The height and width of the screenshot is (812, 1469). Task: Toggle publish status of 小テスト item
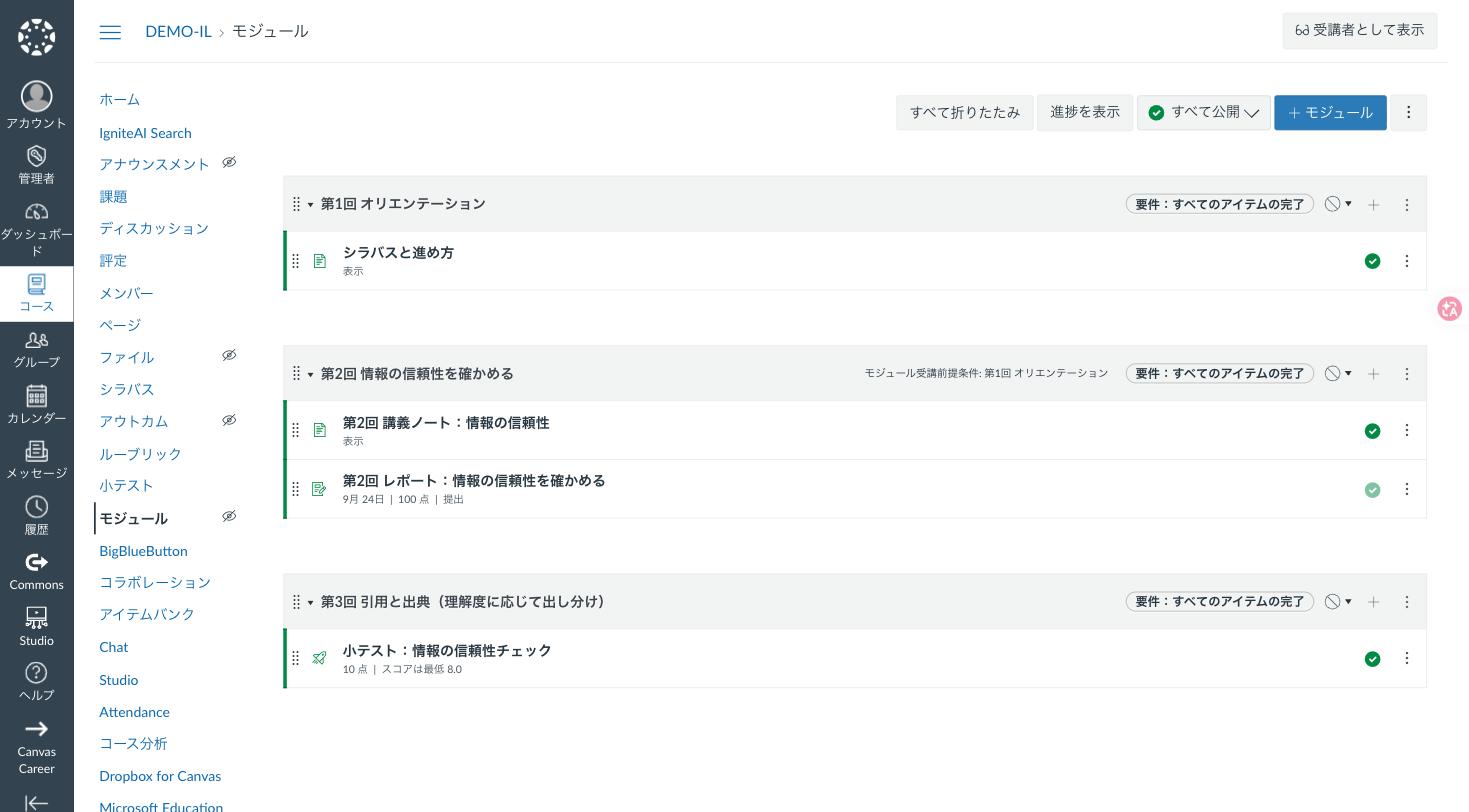(1373, 659)
